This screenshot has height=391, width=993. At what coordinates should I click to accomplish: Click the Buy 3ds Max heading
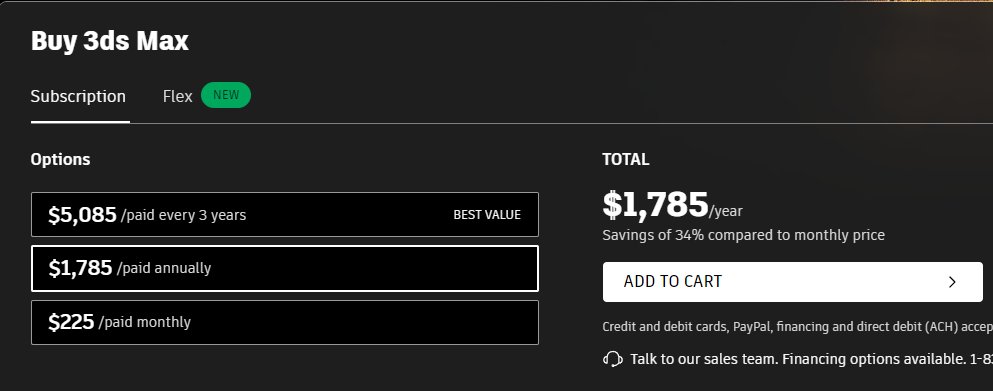coord(110,41)
